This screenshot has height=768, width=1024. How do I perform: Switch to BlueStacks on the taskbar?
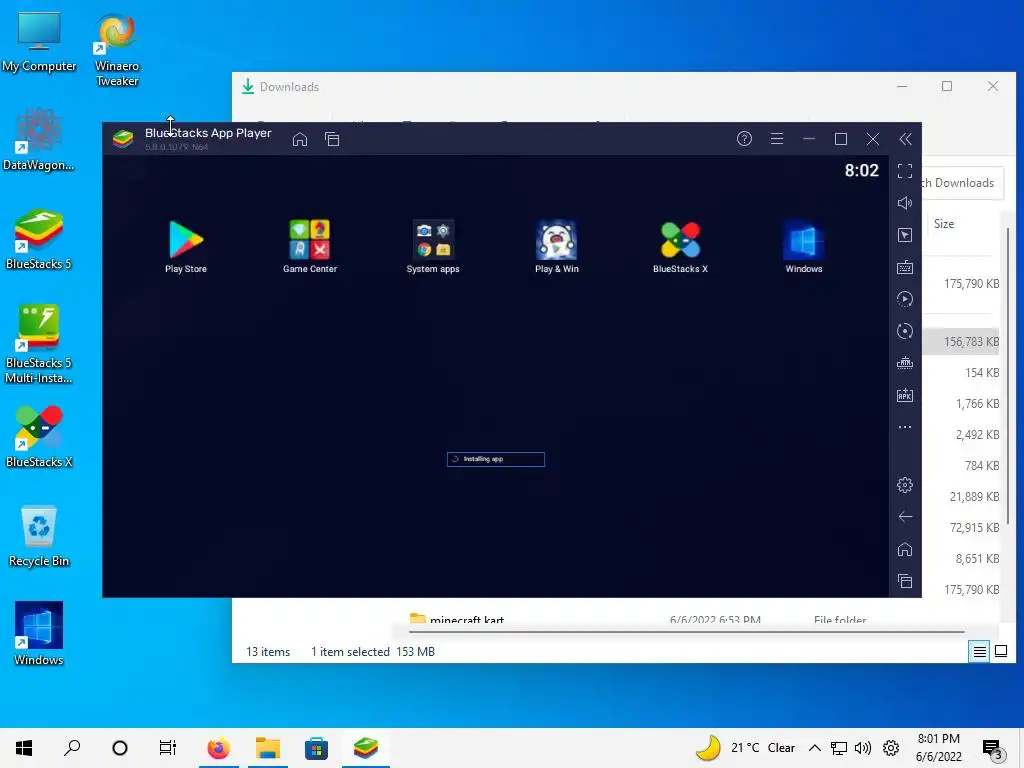pyautogui.click(x=366, y=748)
